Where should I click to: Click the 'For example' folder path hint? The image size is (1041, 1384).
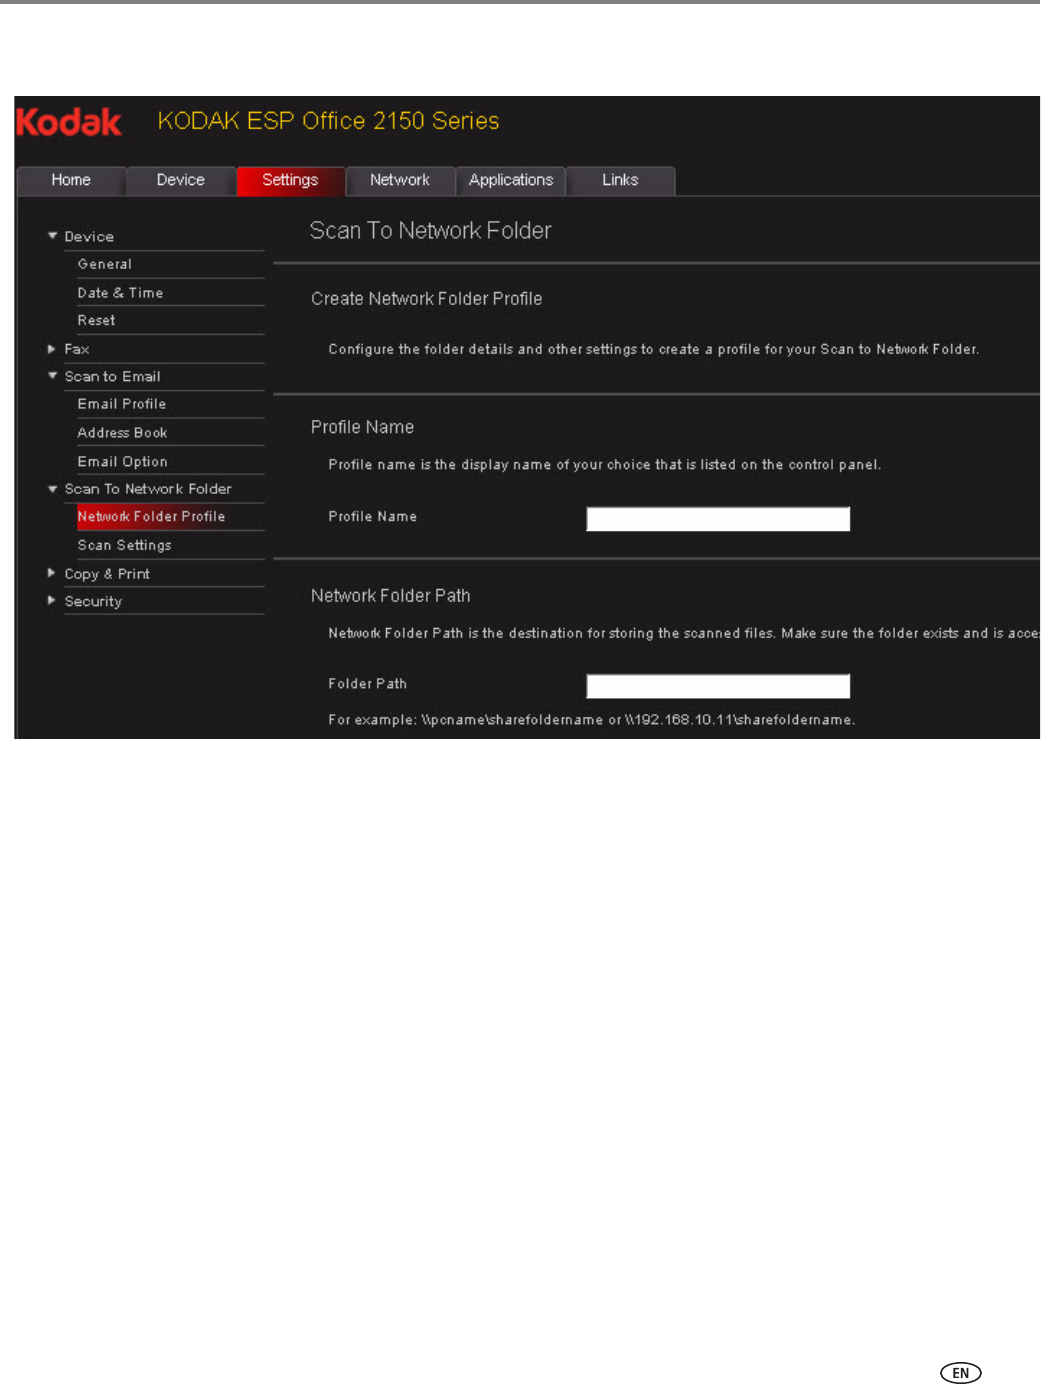point(592,720)
